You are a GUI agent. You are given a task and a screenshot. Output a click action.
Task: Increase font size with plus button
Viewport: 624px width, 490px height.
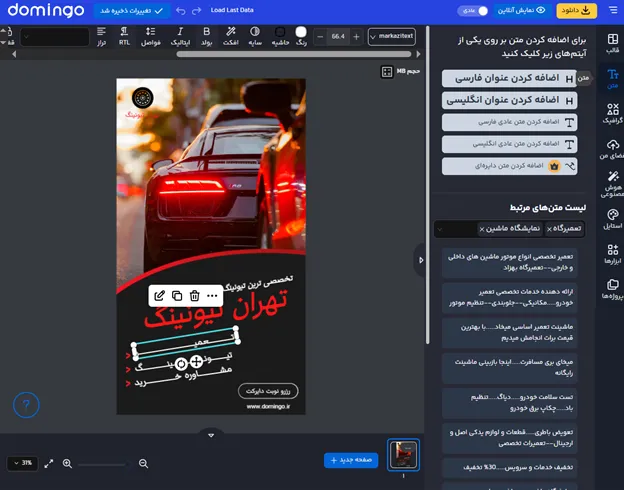tap(356, 37)
